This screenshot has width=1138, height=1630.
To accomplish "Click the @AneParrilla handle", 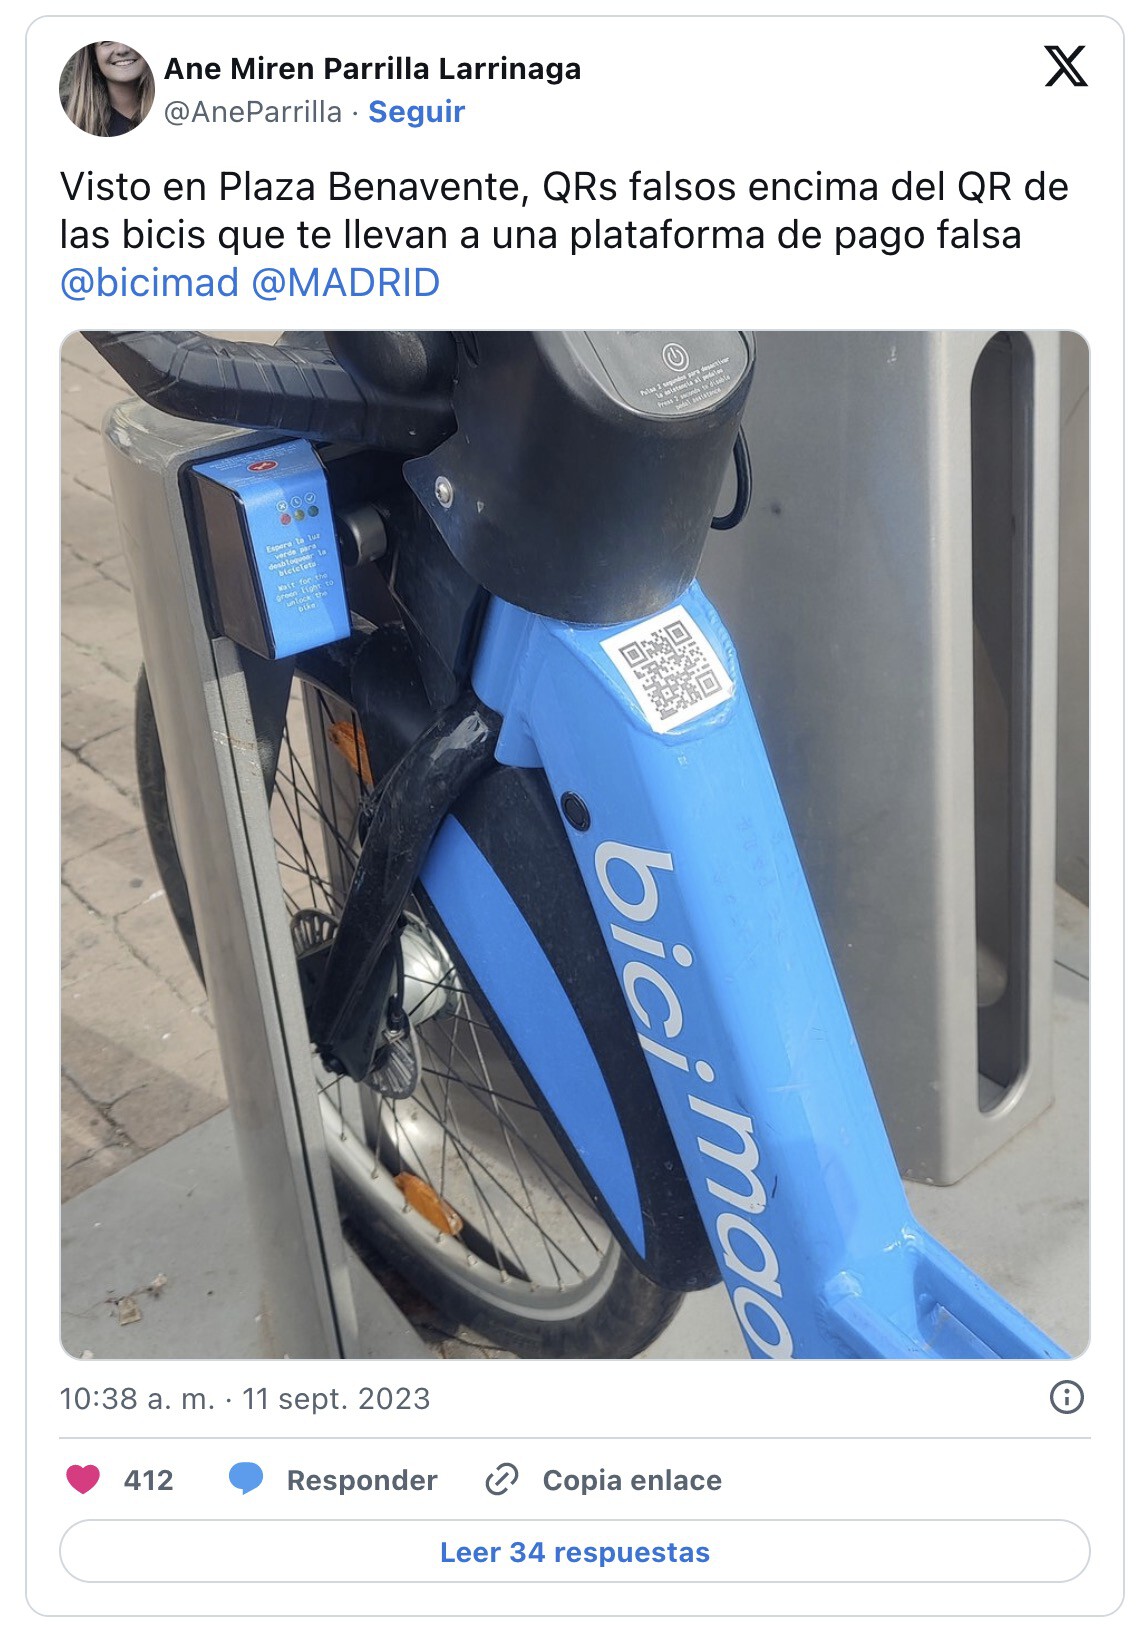I will click(x=253, y=111).
